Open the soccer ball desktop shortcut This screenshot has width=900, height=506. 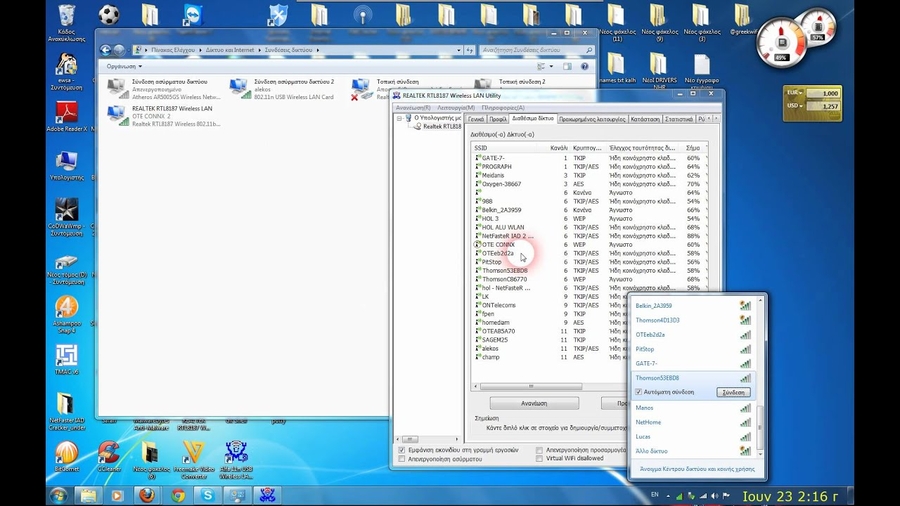(x=109, y=15)
